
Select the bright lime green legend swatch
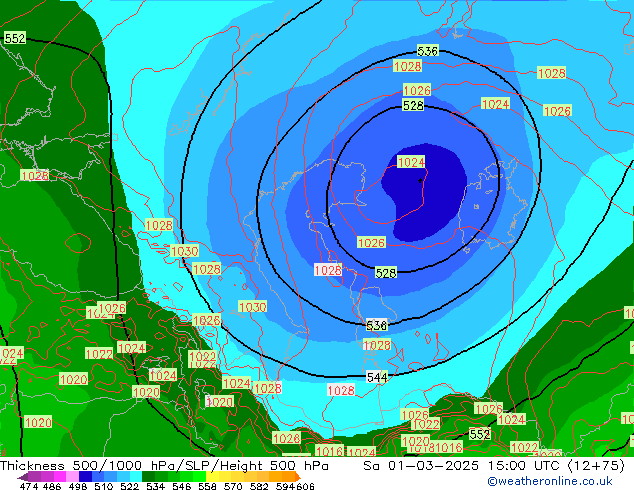click(x=200, y=477)
